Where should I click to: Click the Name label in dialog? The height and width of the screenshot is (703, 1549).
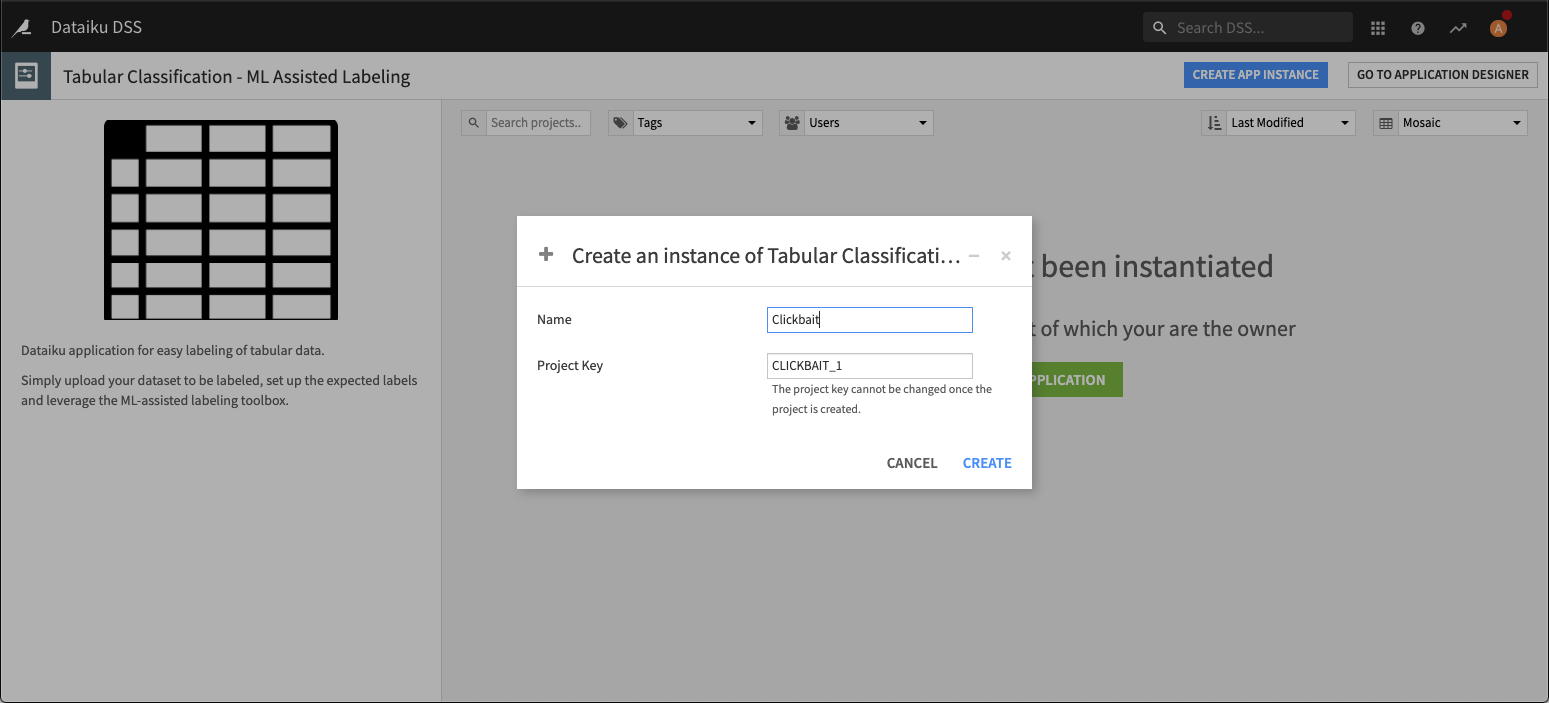coord(554,320)
